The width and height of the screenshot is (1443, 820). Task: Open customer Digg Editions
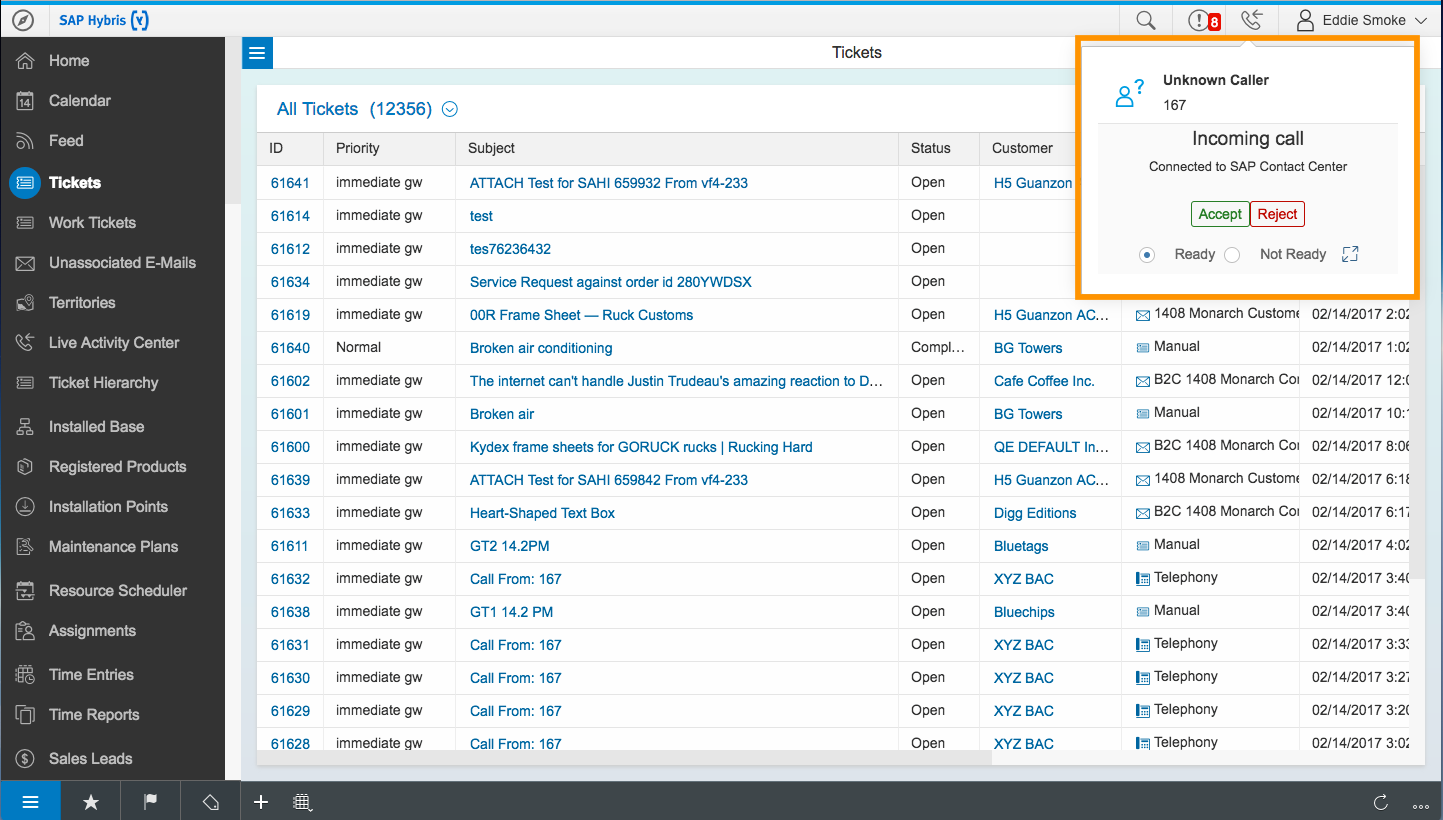pos(1035,513)
